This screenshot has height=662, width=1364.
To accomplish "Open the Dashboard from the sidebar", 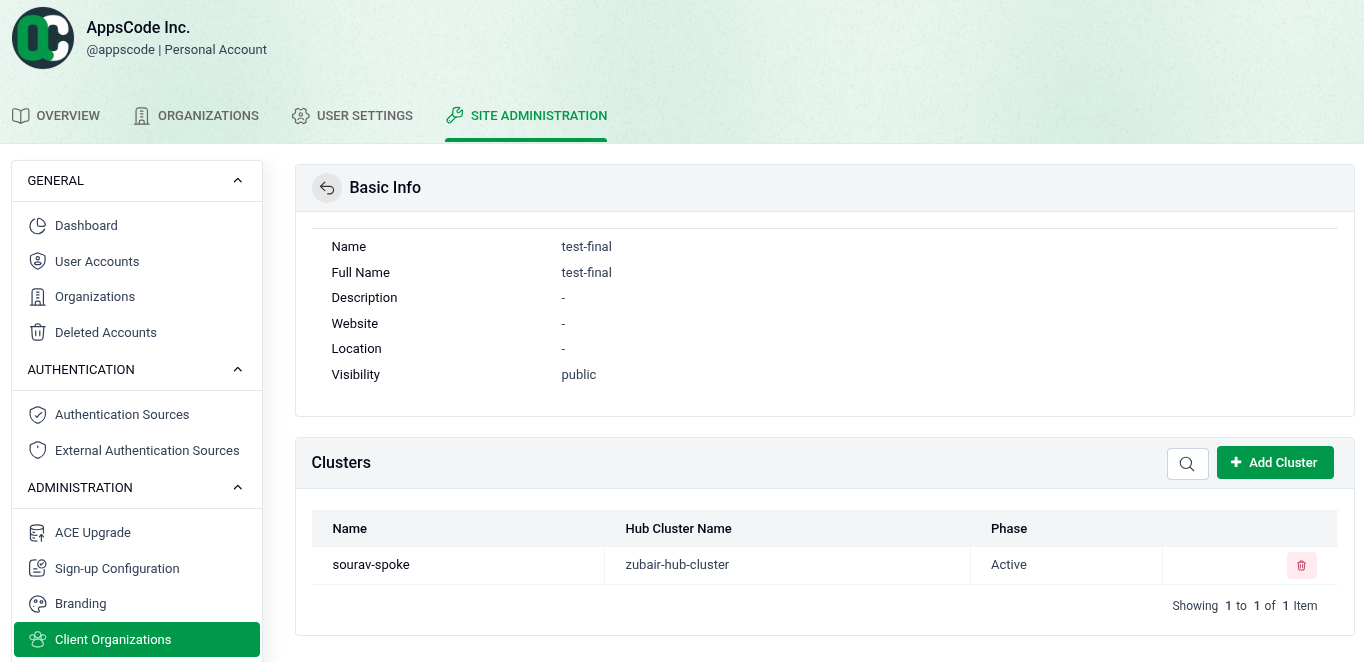I will tap(86, 225).
